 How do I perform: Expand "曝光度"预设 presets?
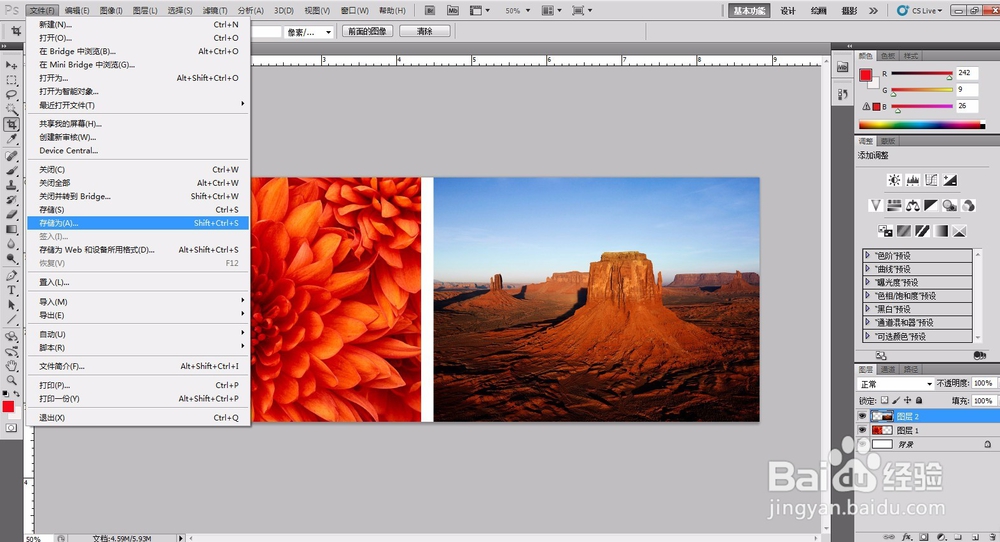[867, 282]
